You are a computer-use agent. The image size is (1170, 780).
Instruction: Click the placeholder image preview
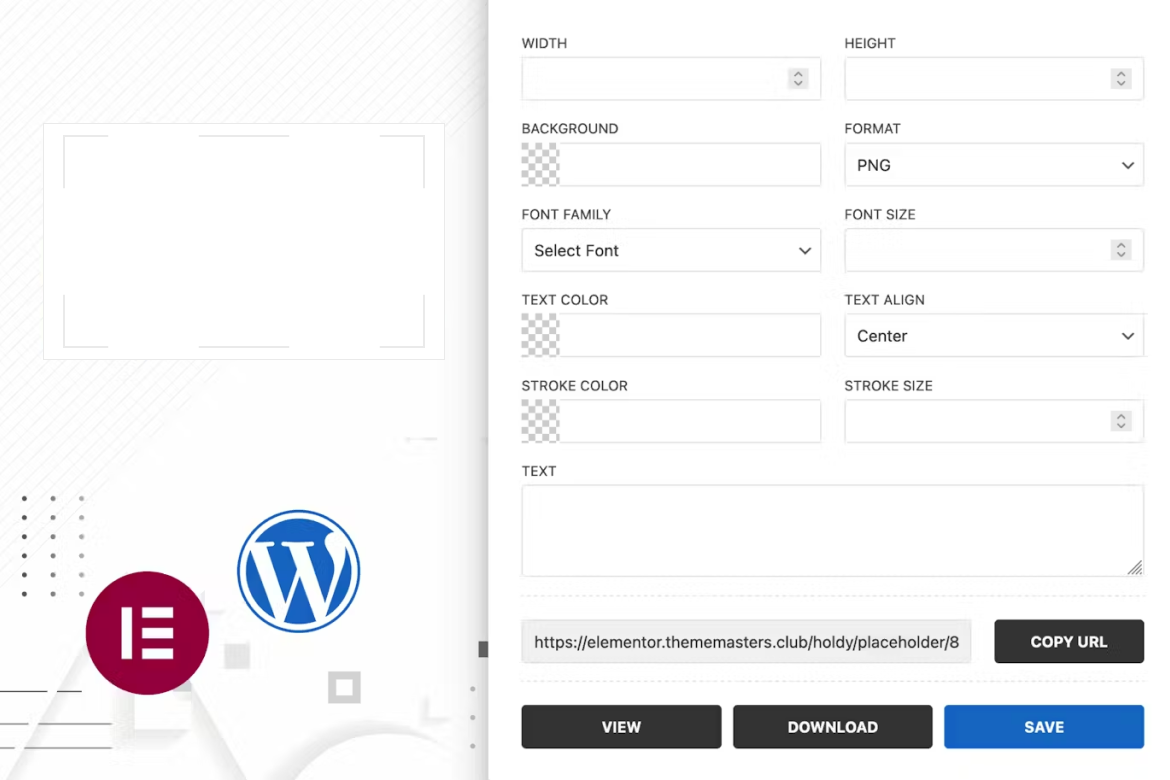click(x=244, y=241)
